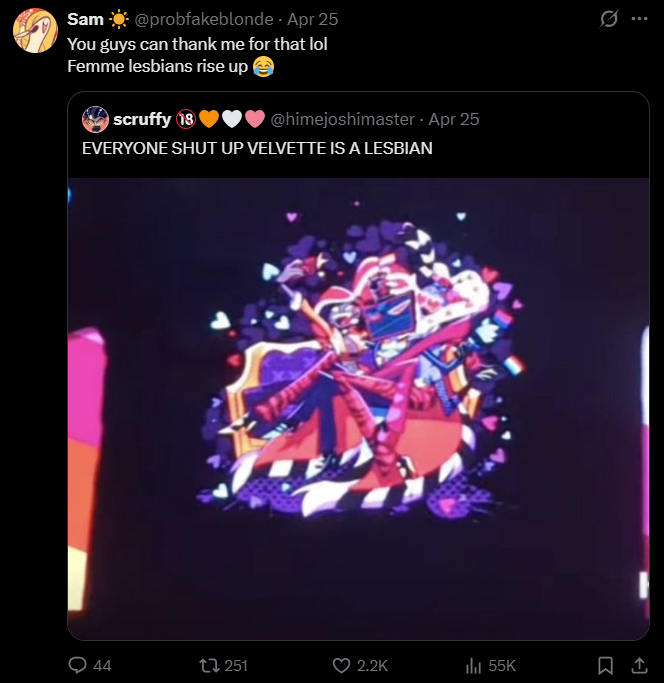Open quoted text EVERYONE SHUT UP VELVETTE
664x683 pixels.
tap(257, 148)
